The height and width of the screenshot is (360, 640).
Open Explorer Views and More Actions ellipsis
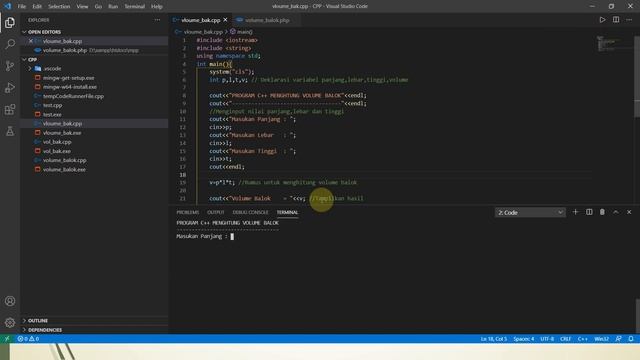(157, 20)
